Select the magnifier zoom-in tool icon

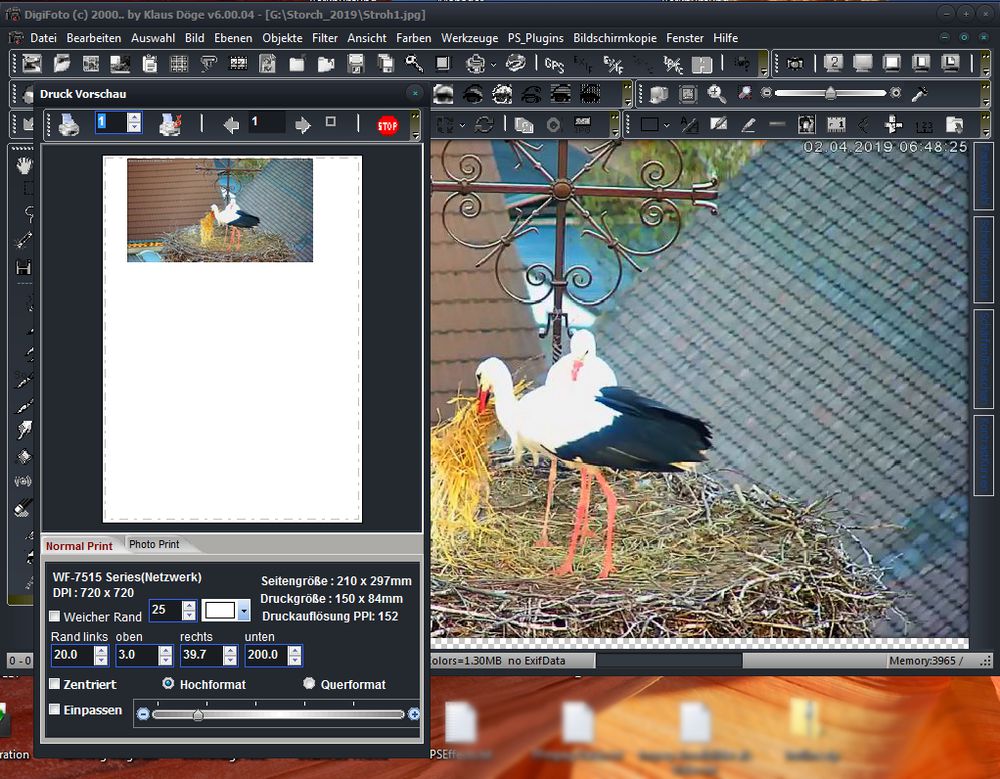tap(716, 94)
